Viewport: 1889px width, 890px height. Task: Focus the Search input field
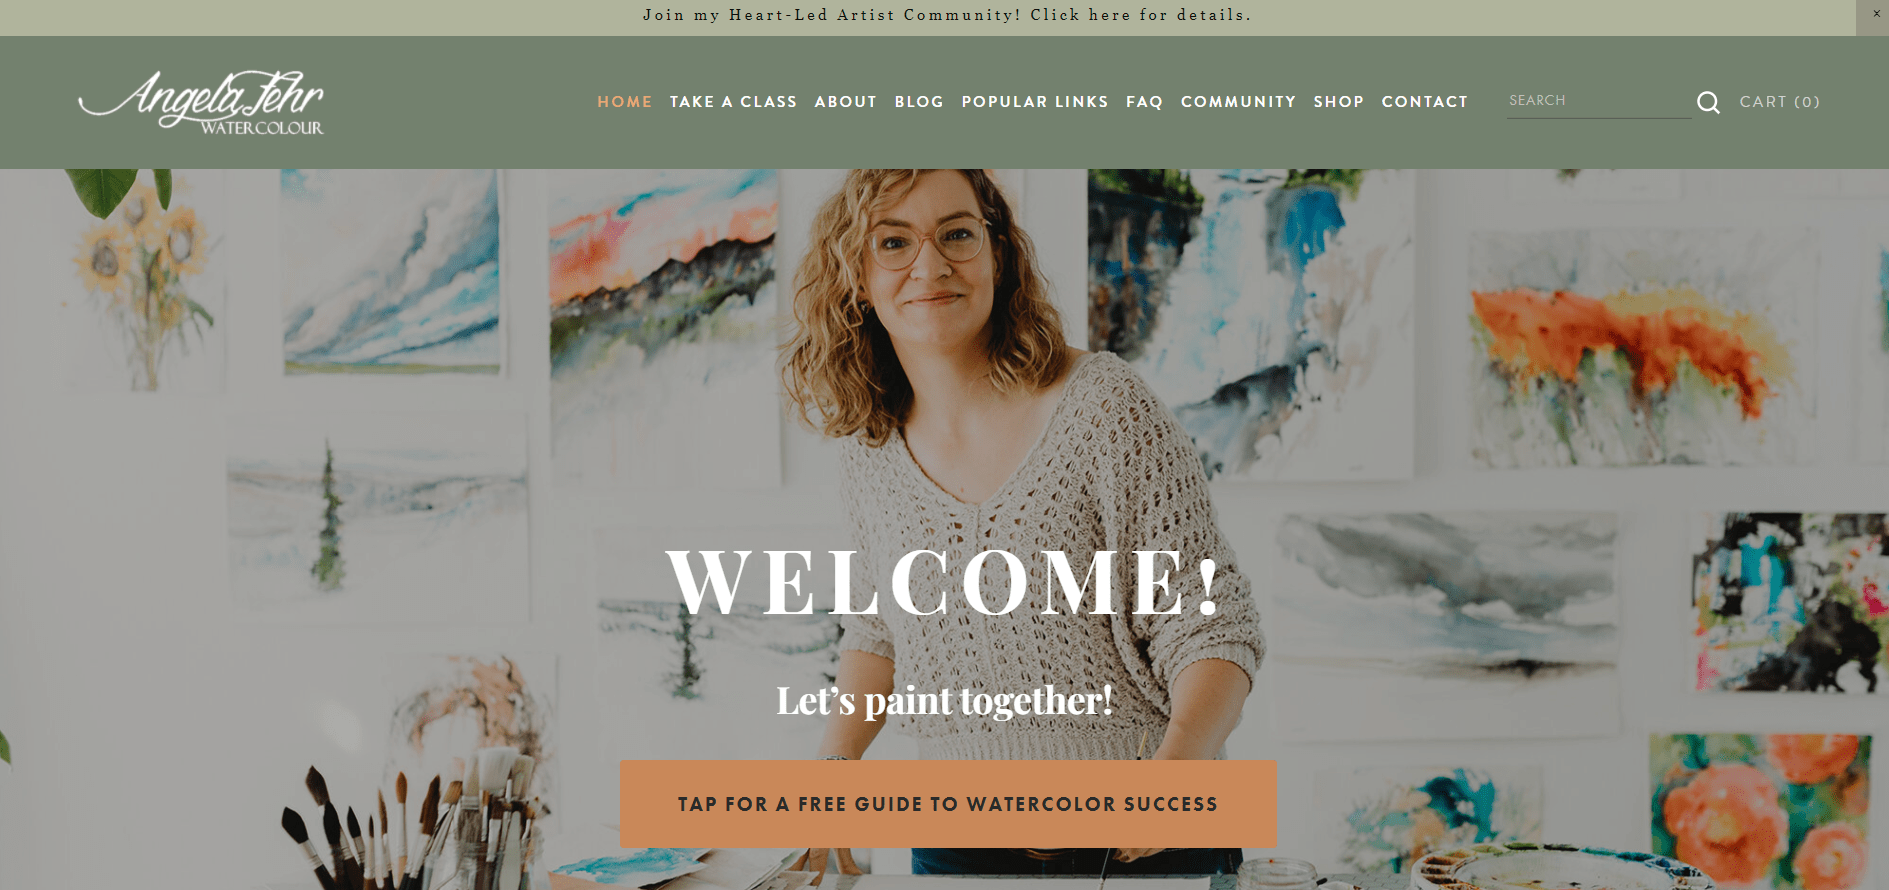[x=1598, y=101]
